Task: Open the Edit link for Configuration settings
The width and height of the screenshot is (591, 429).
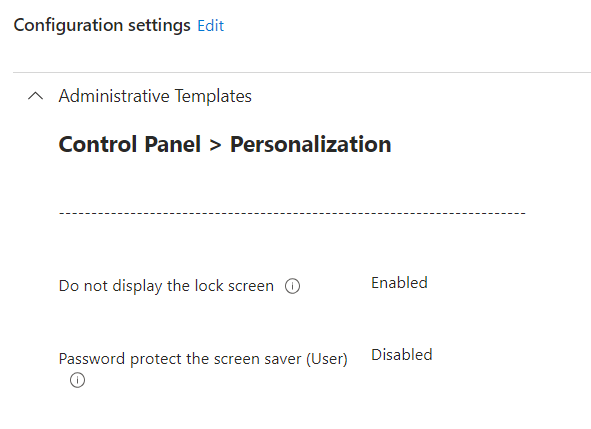Action: click(211, 26)
